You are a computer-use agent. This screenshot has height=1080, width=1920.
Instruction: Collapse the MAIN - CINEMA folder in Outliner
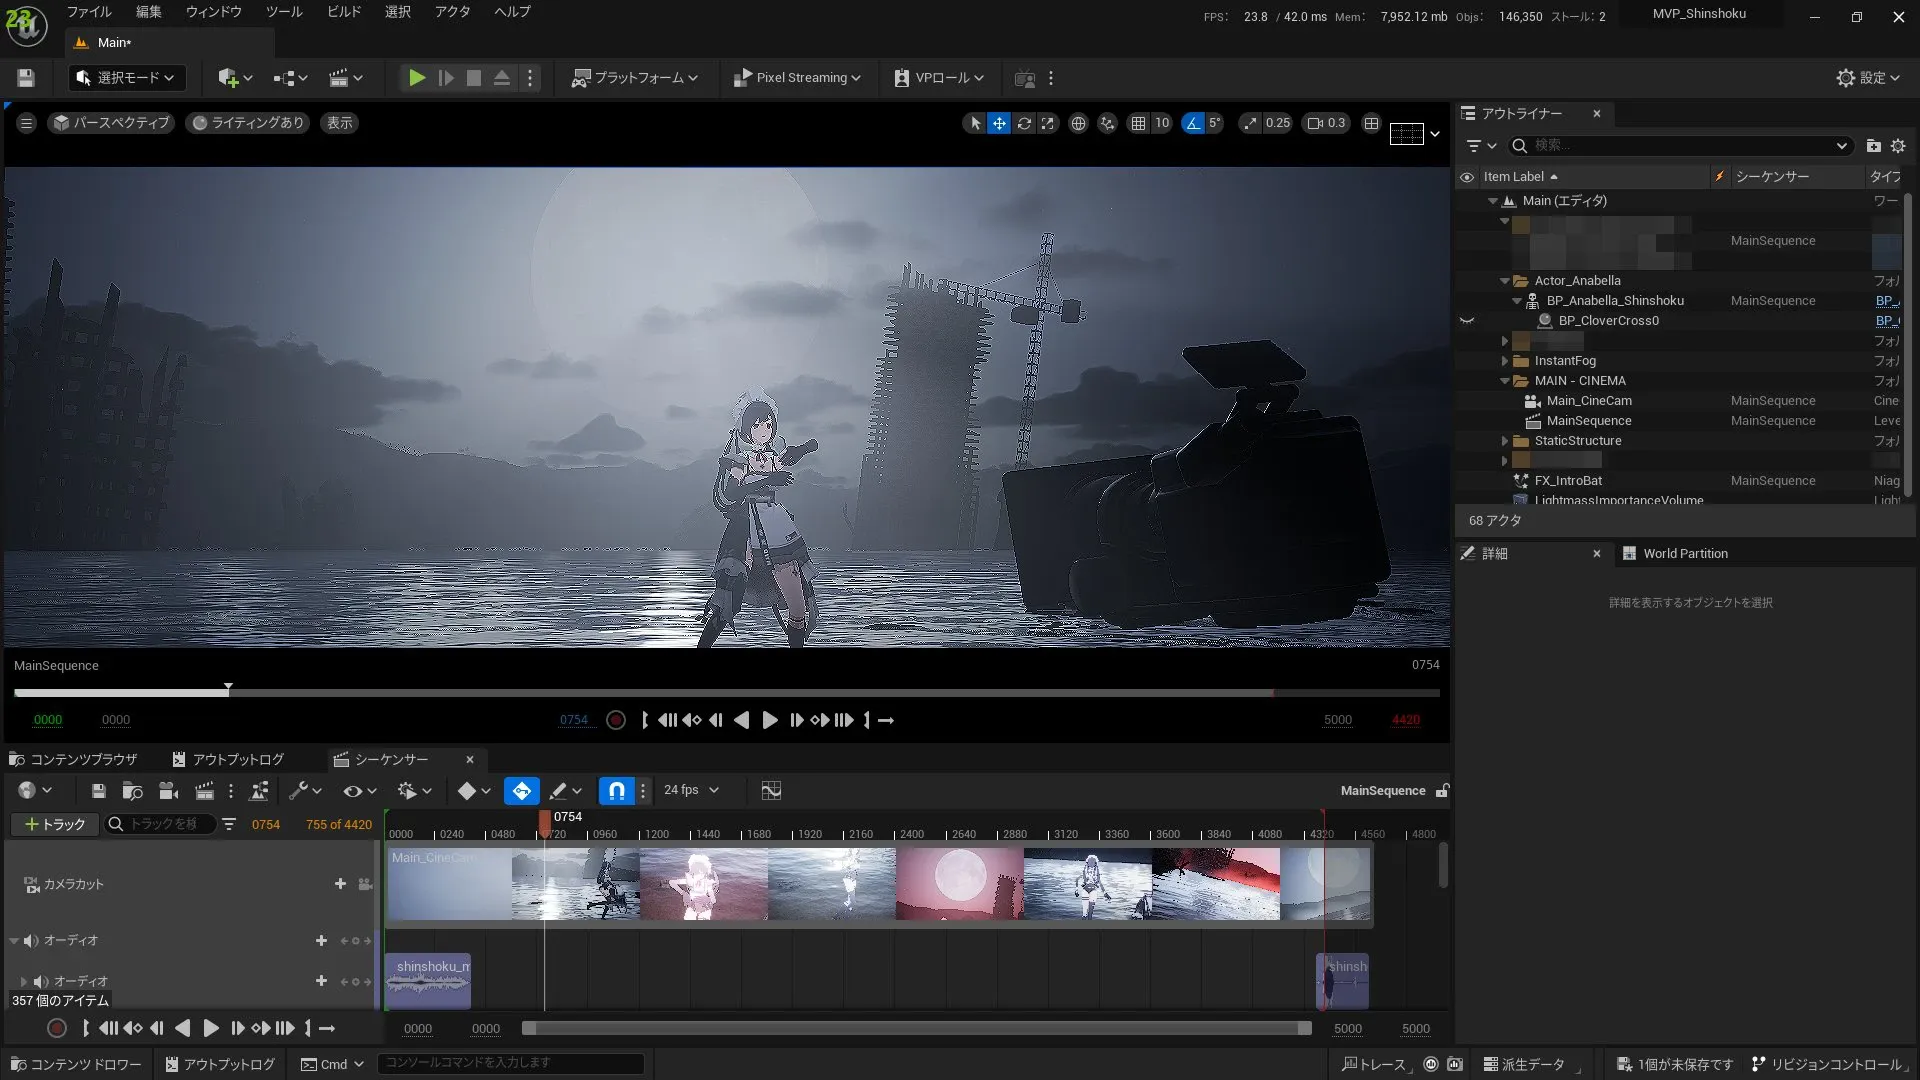coord(1506,381)
